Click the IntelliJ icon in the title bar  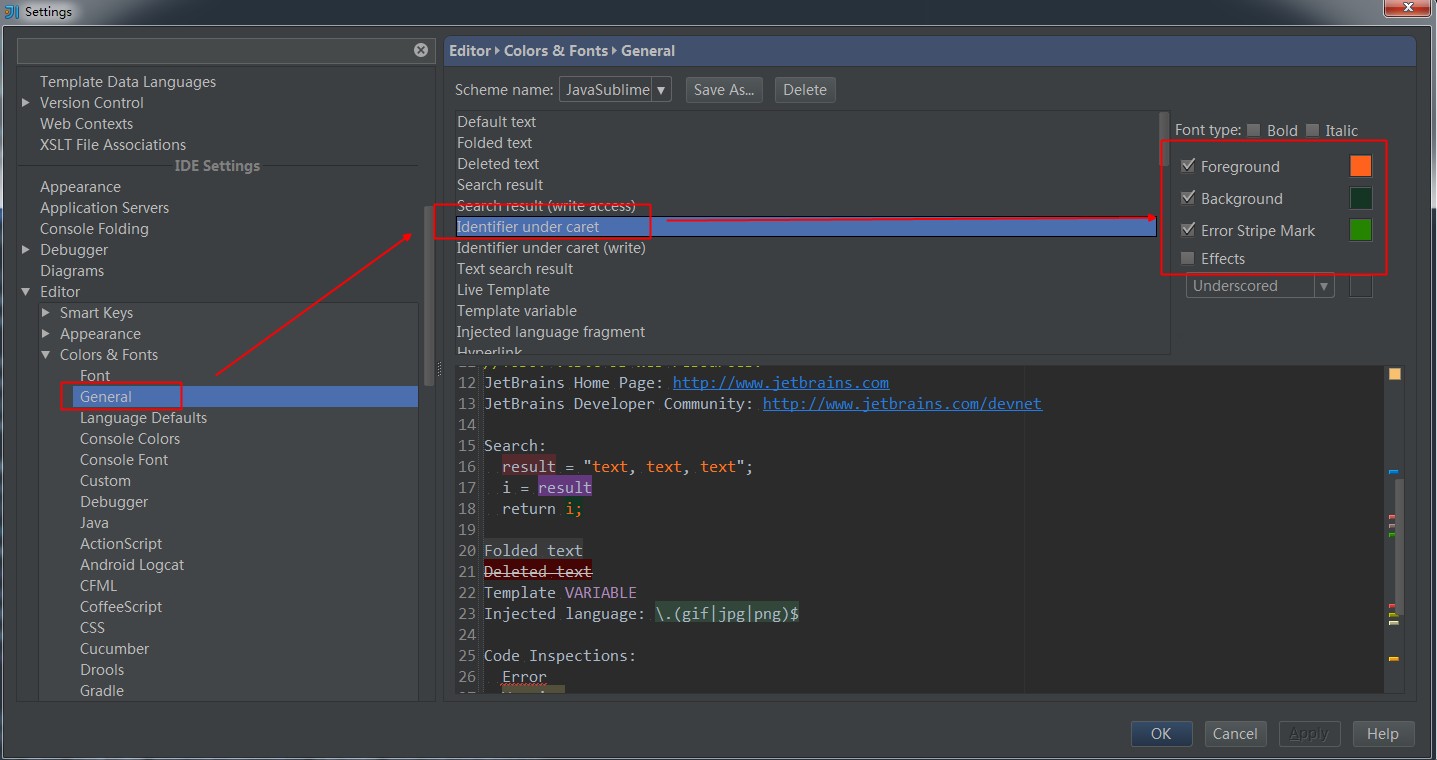[x=12, y=11]
